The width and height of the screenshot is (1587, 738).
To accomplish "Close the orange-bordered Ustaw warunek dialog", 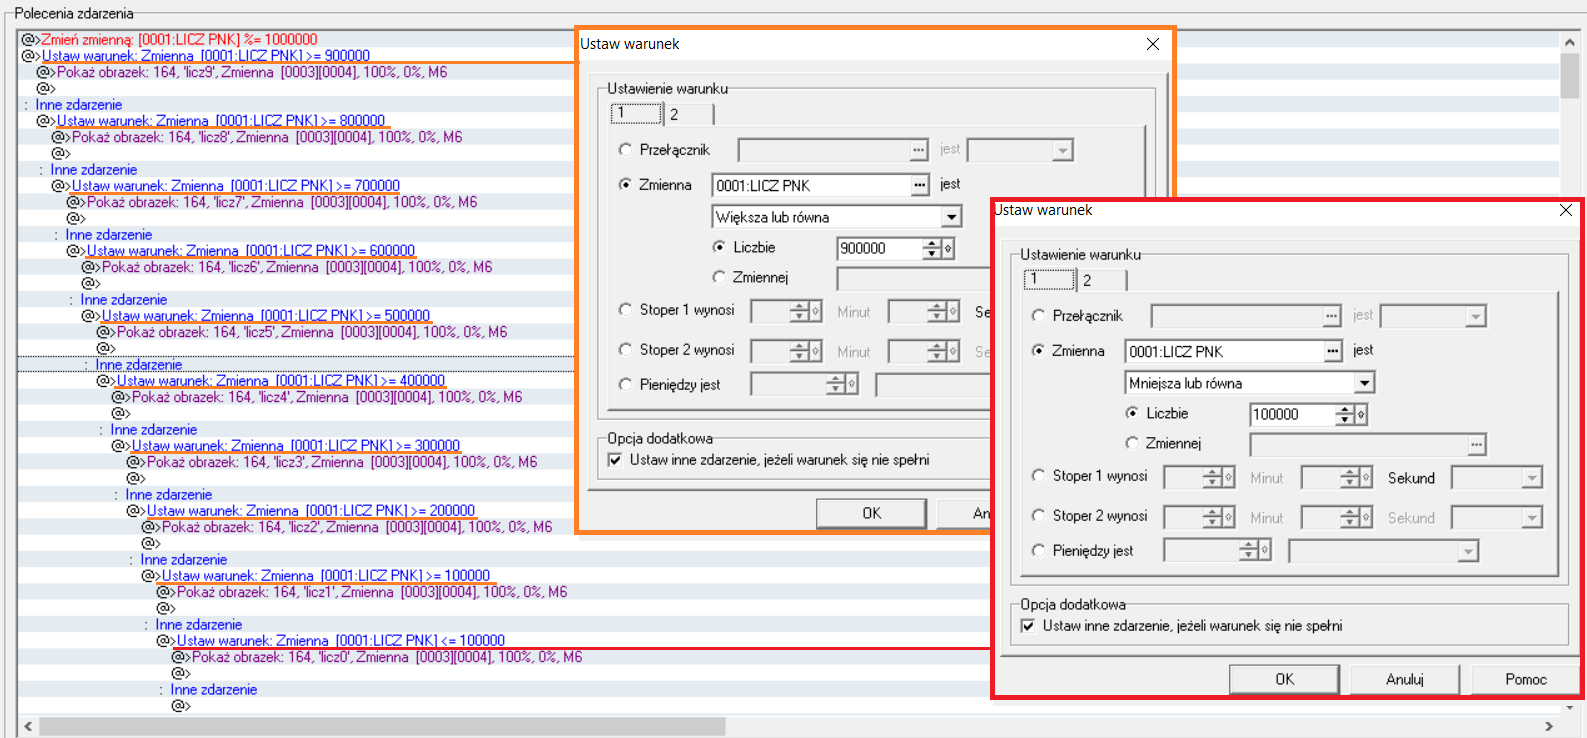I will coord(1152,44).
